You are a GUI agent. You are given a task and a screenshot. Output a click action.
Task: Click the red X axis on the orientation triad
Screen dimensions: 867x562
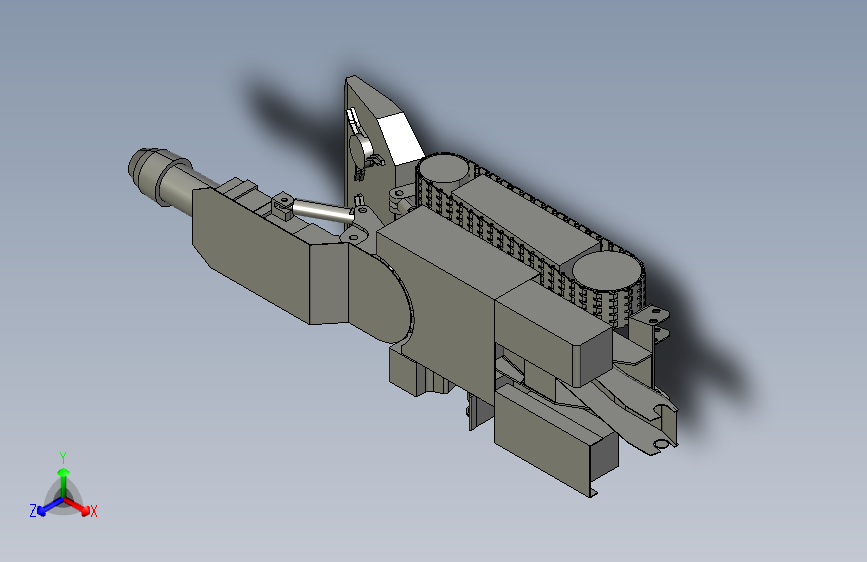tap(79, 506)
